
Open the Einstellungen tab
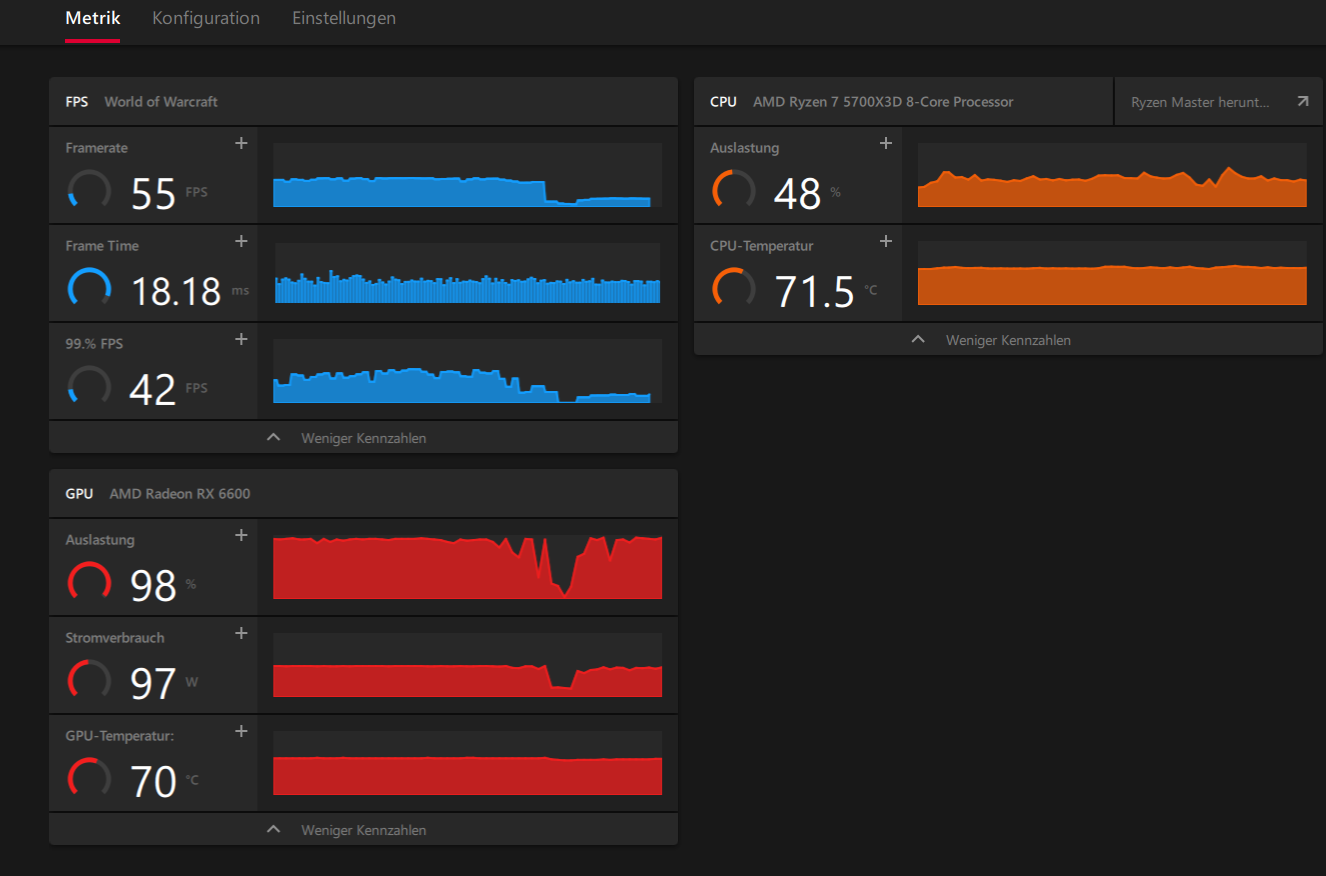(x=344, y=18)
